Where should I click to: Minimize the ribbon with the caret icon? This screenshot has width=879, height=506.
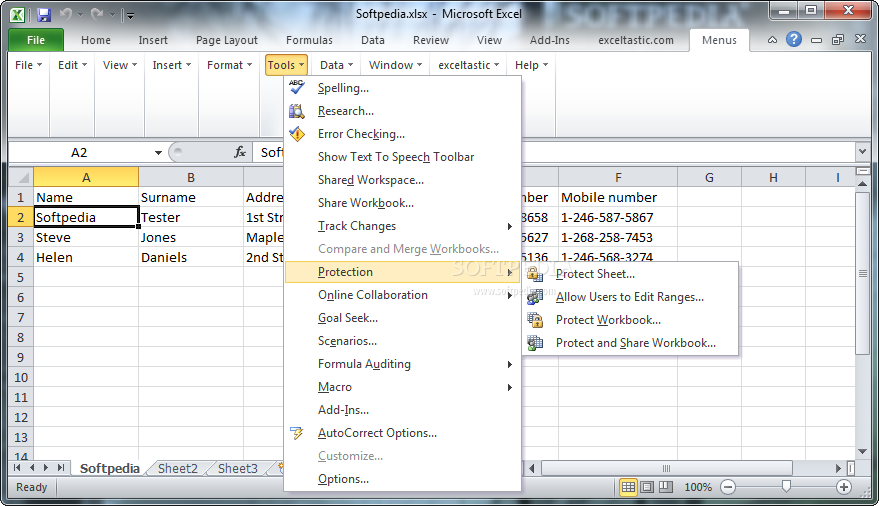point(772,40)
